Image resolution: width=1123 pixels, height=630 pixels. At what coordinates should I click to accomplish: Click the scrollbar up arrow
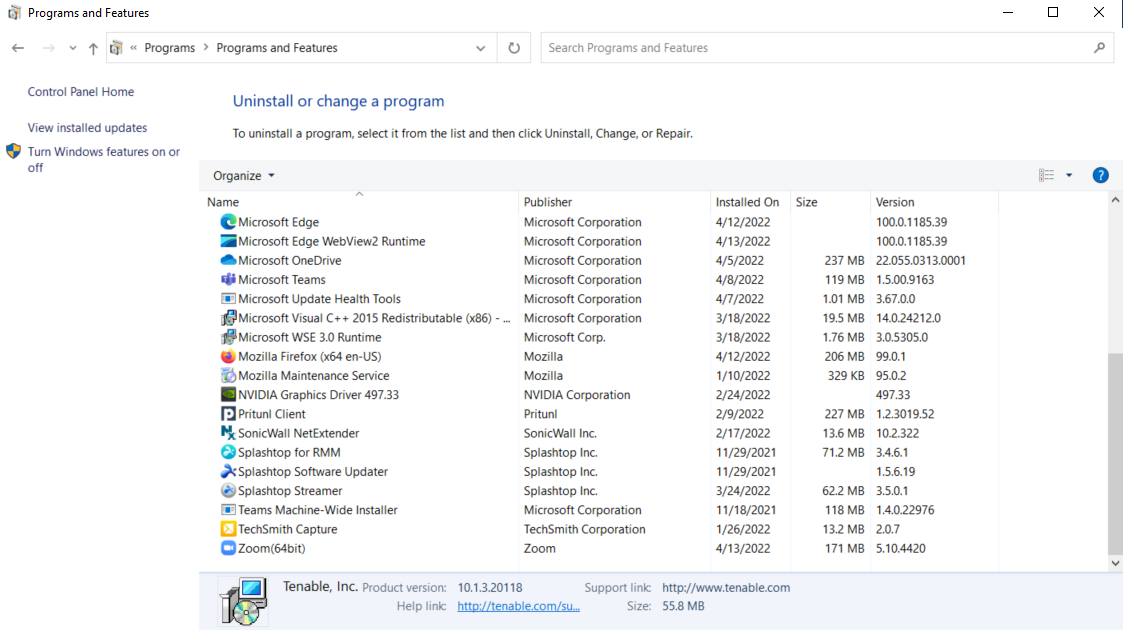(x=1115, y=200)
